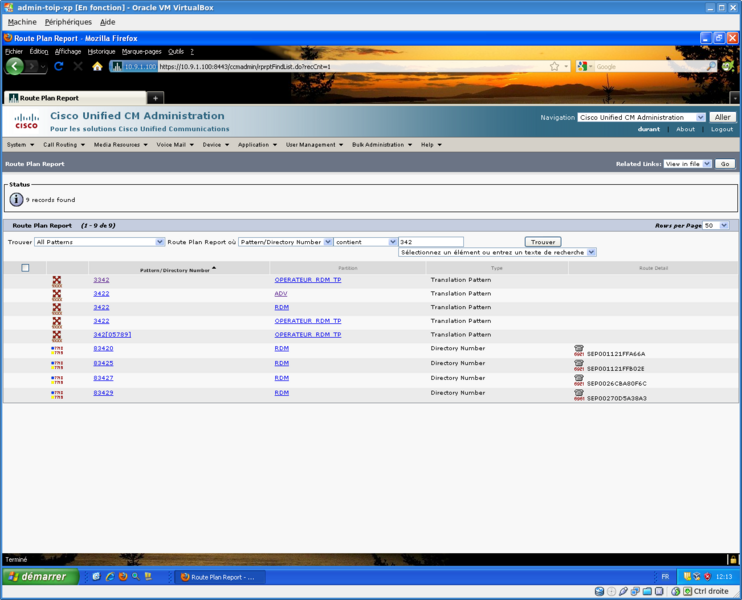The image size is (742, 600).
Task: Click the Firefox home icon
Action: pos(97,66)
